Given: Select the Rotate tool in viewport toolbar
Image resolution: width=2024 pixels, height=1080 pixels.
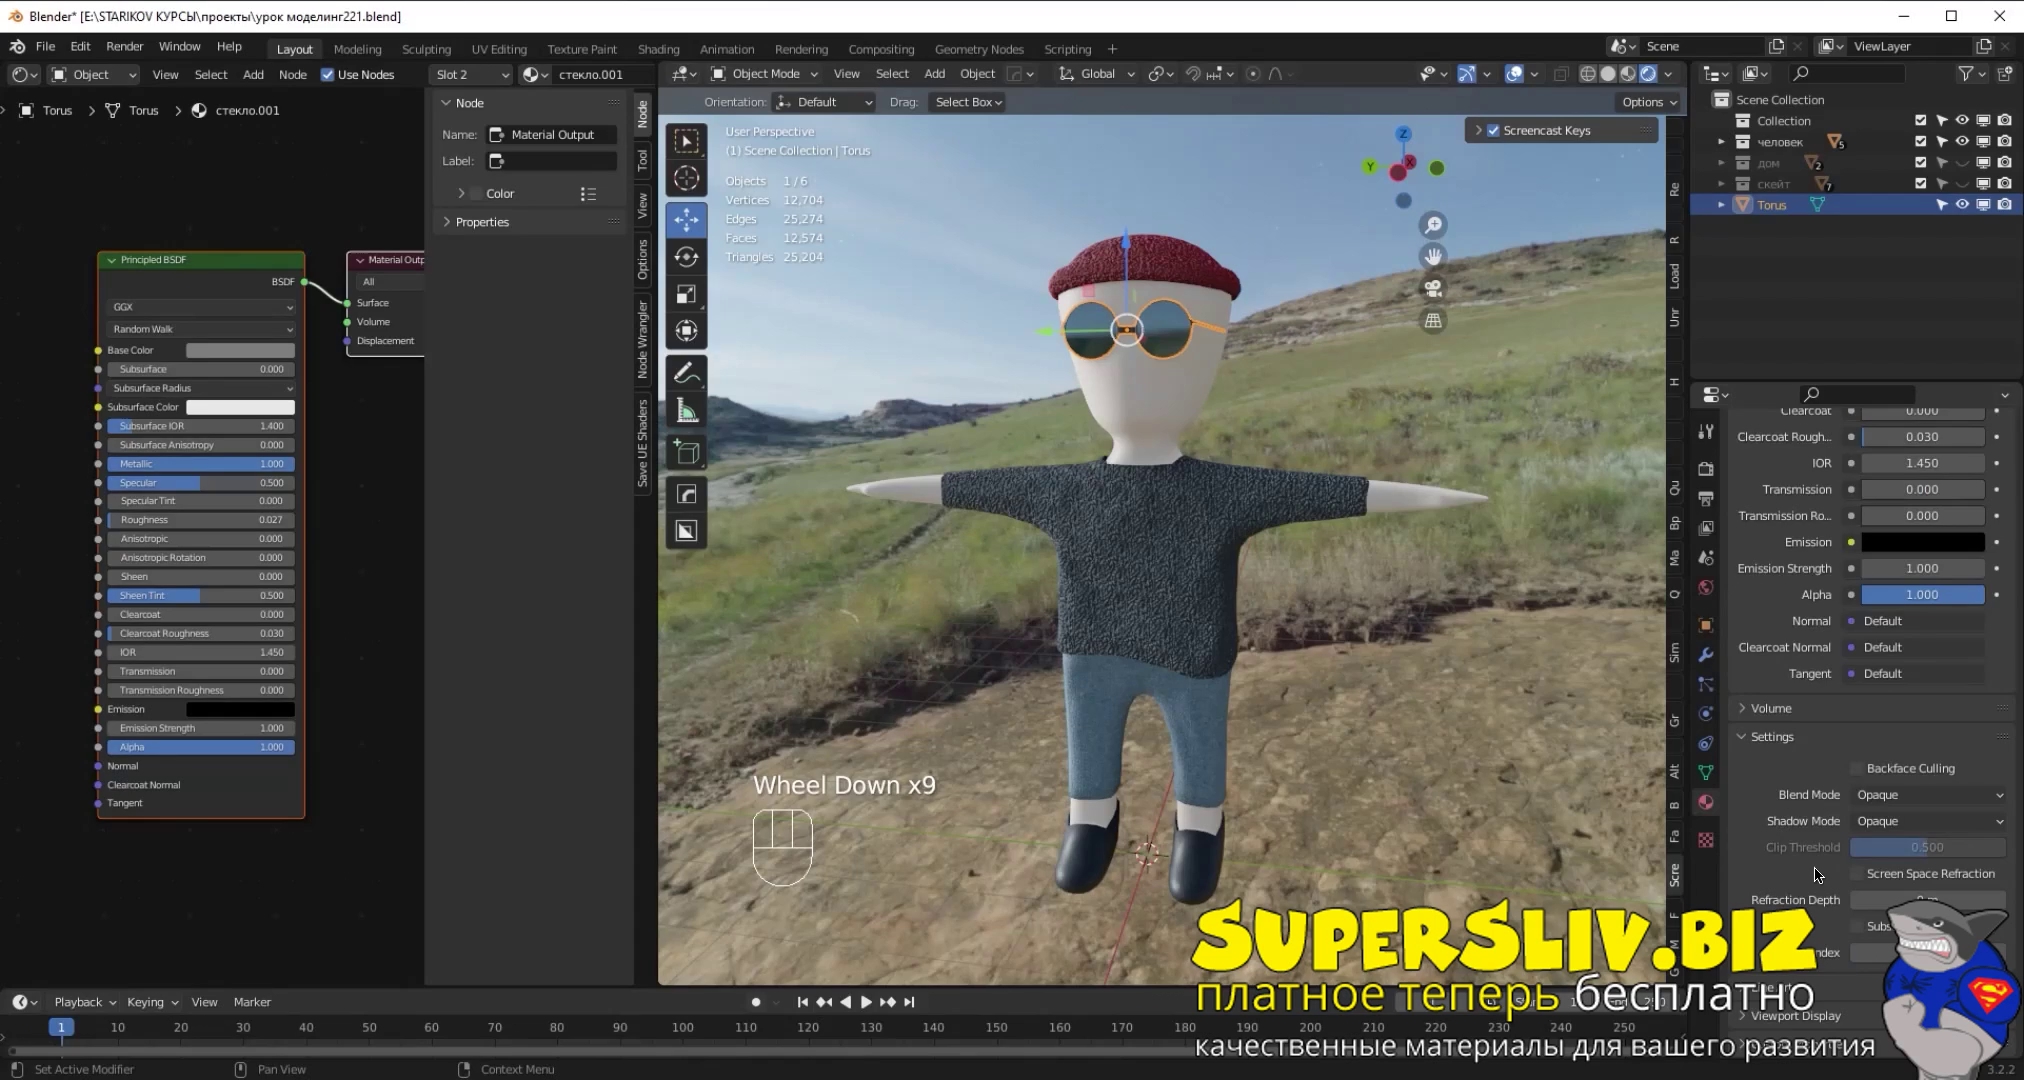Looking at the screenshot, I should pos(686,257).
